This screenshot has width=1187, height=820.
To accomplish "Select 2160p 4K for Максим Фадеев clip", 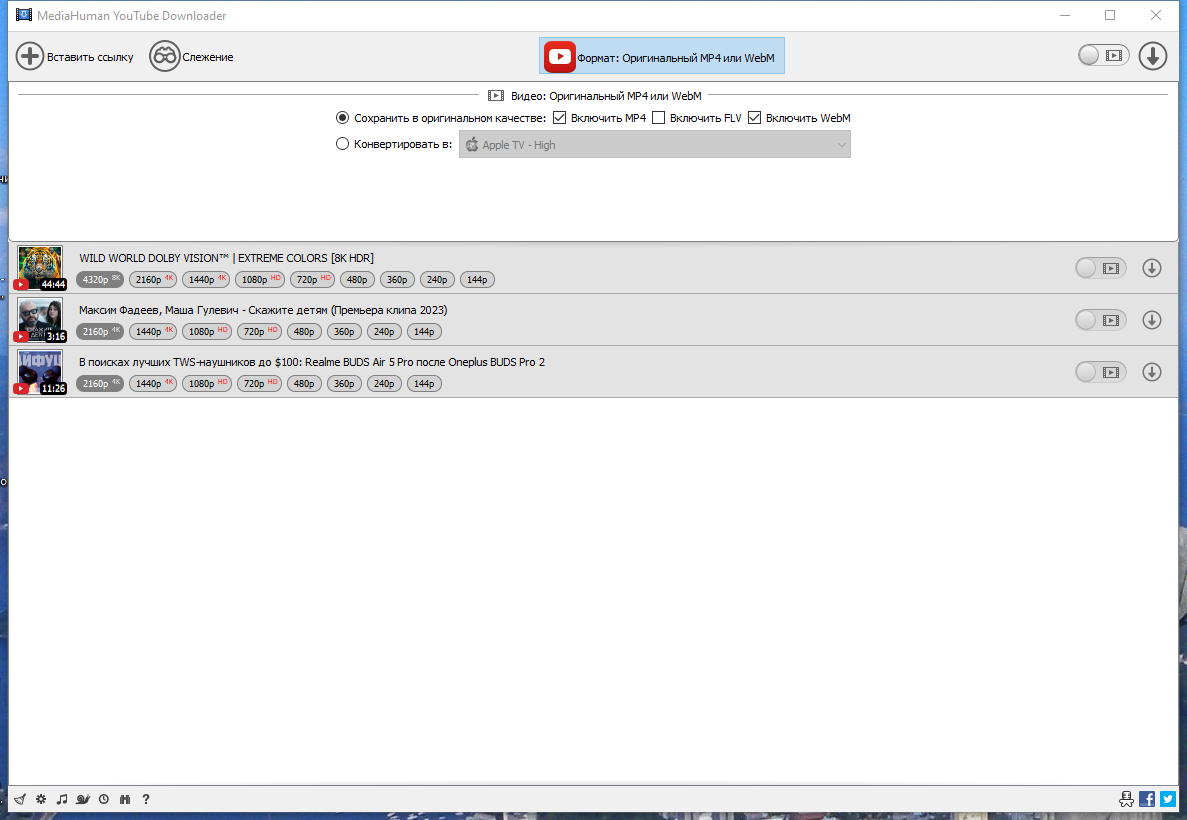I will tap(100, 332).
